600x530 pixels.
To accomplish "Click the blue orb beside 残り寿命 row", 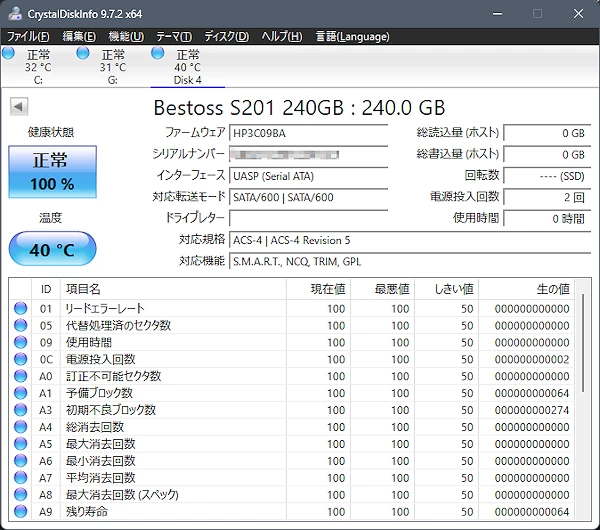I will (20, 512).
